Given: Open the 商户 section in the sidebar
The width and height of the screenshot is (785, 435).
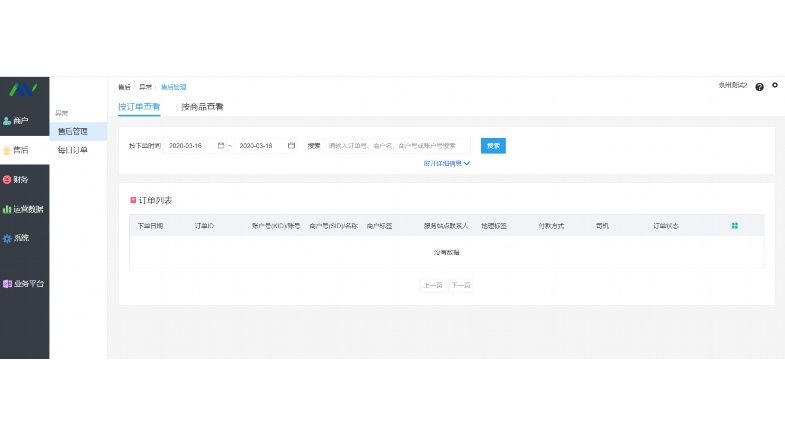Looking at the screenshot, I should [25, 121].
